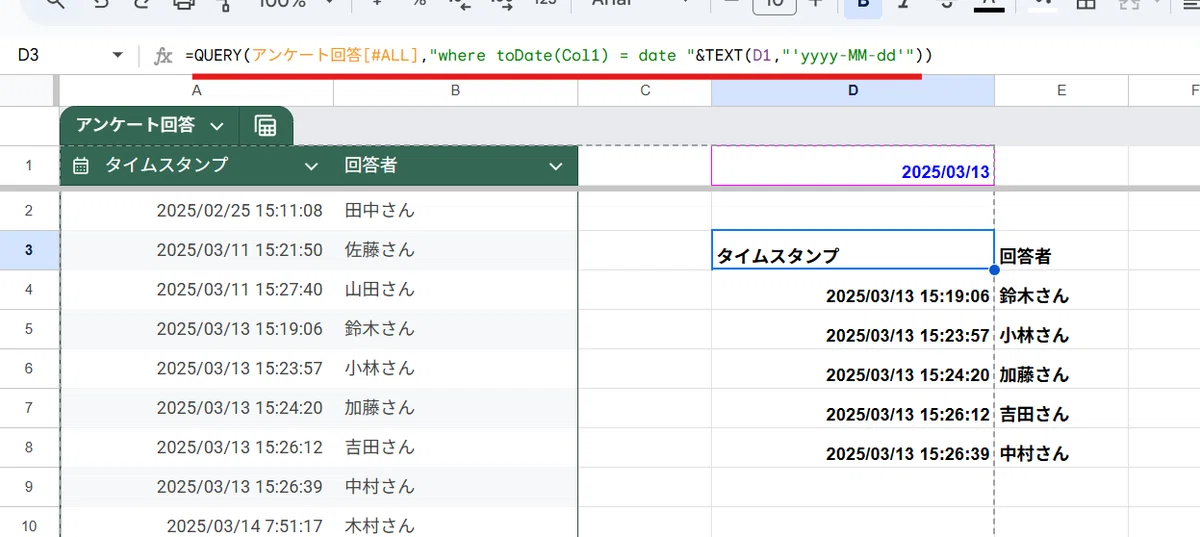Select row 3 header

coord(29,250)
